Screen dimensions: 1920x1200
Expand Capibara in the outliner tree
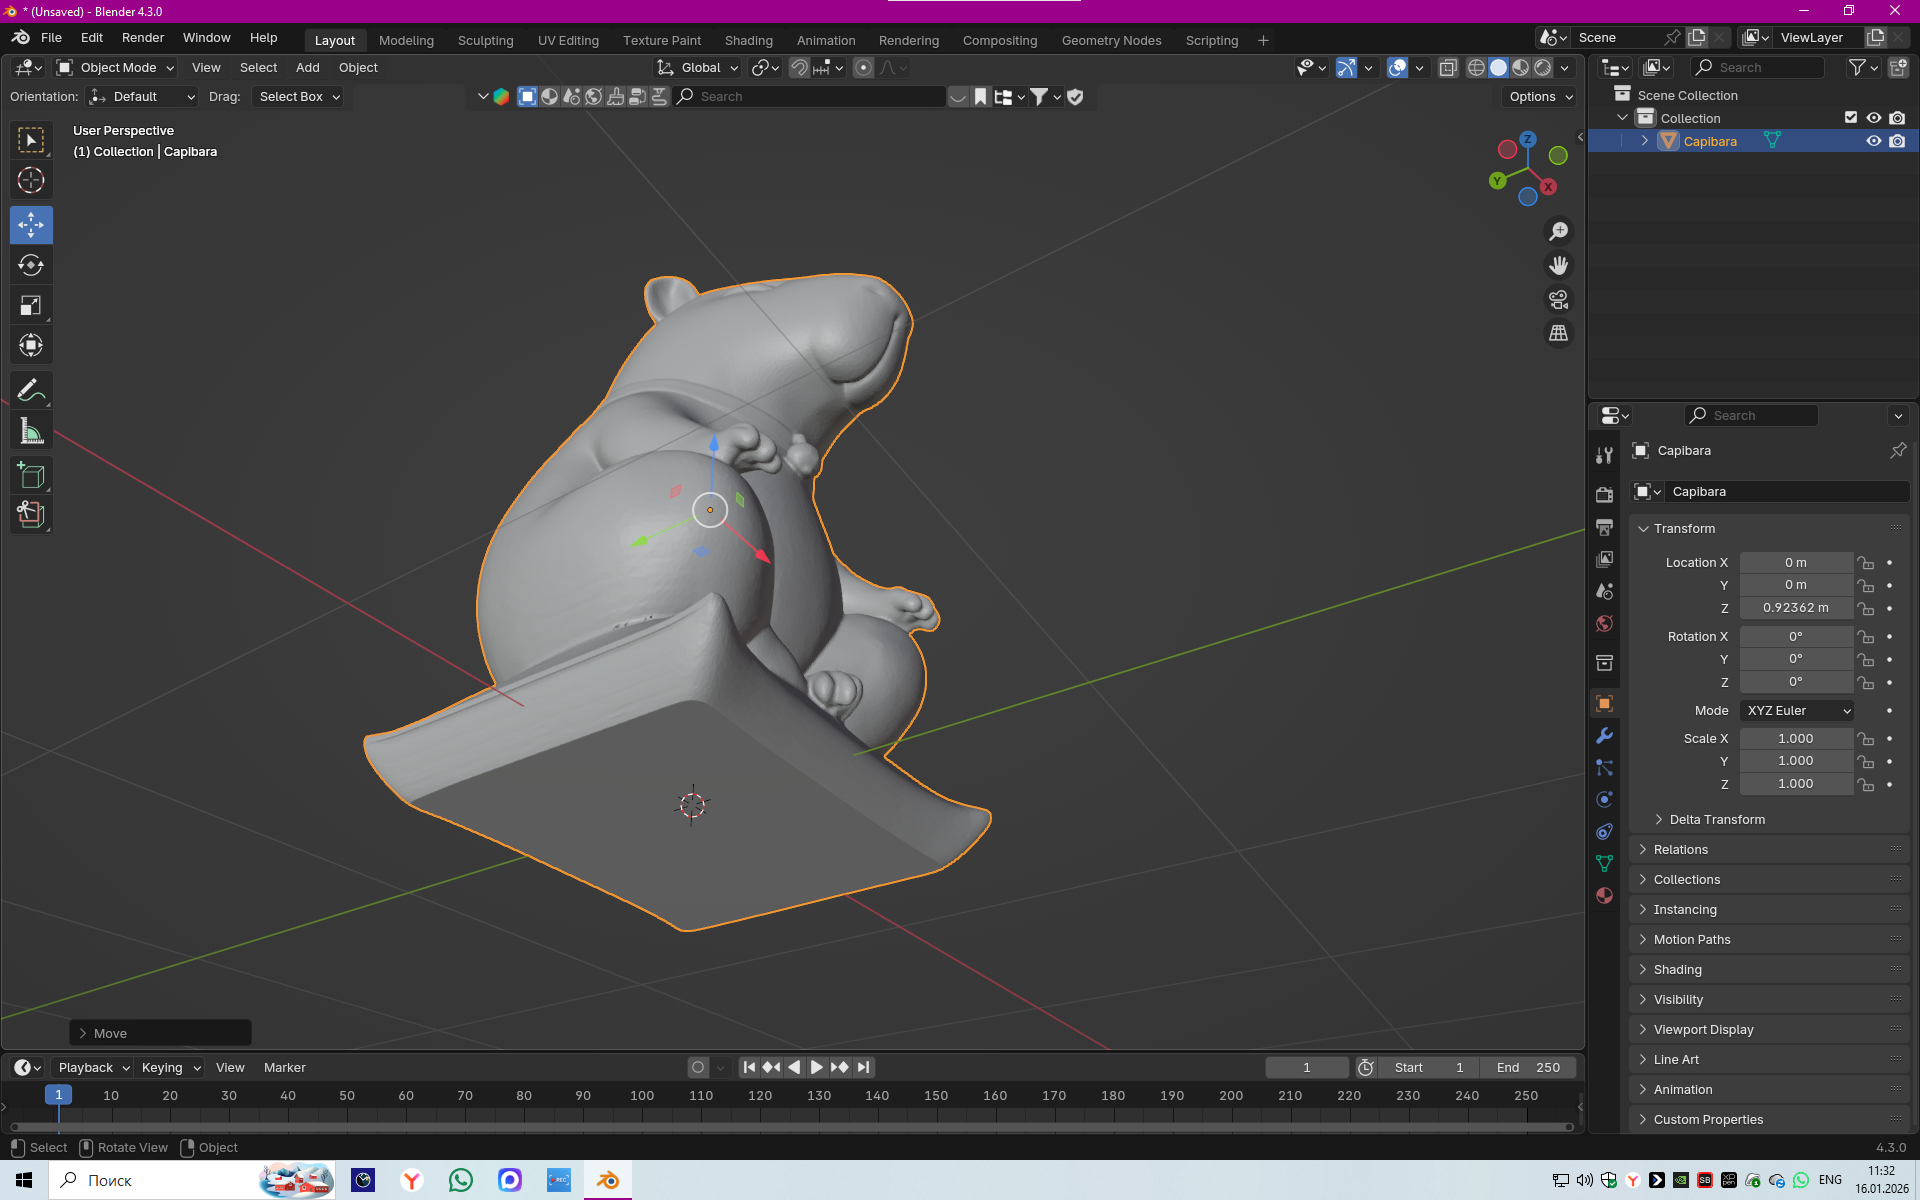[x=1645, y=141]
